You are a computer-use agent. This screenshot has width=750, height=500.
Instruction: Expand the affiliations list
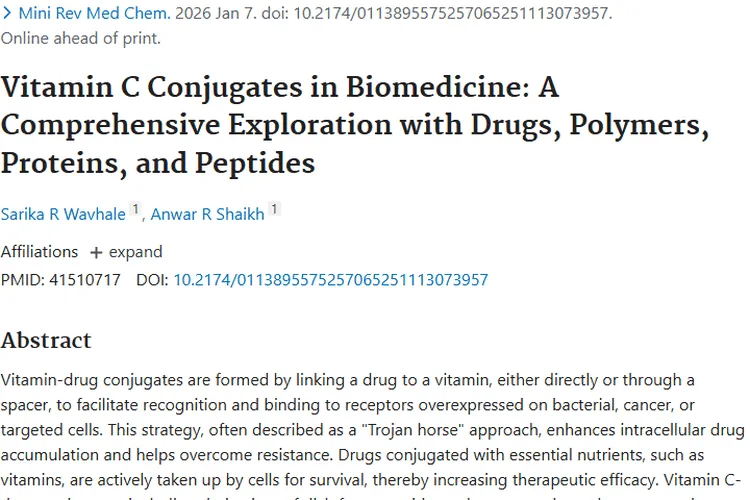[134, 252]
